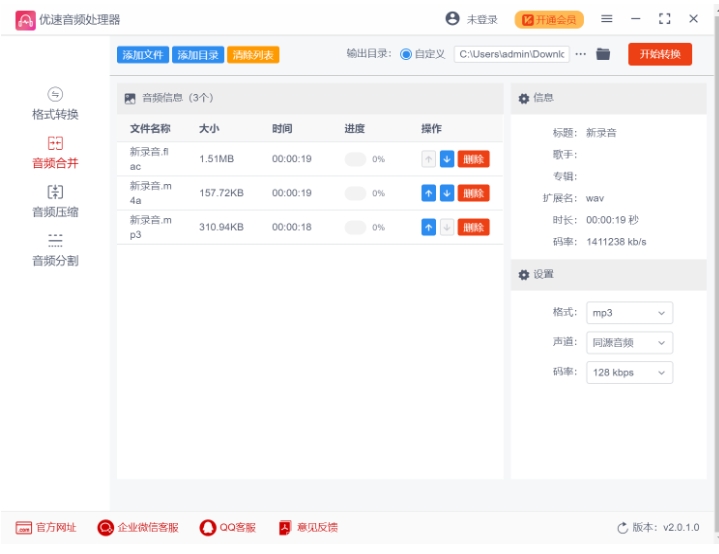This screenshot has width=719, height=554.
Task: Open the 意见反馈 feedback link
Action: [x=308, y=527]
